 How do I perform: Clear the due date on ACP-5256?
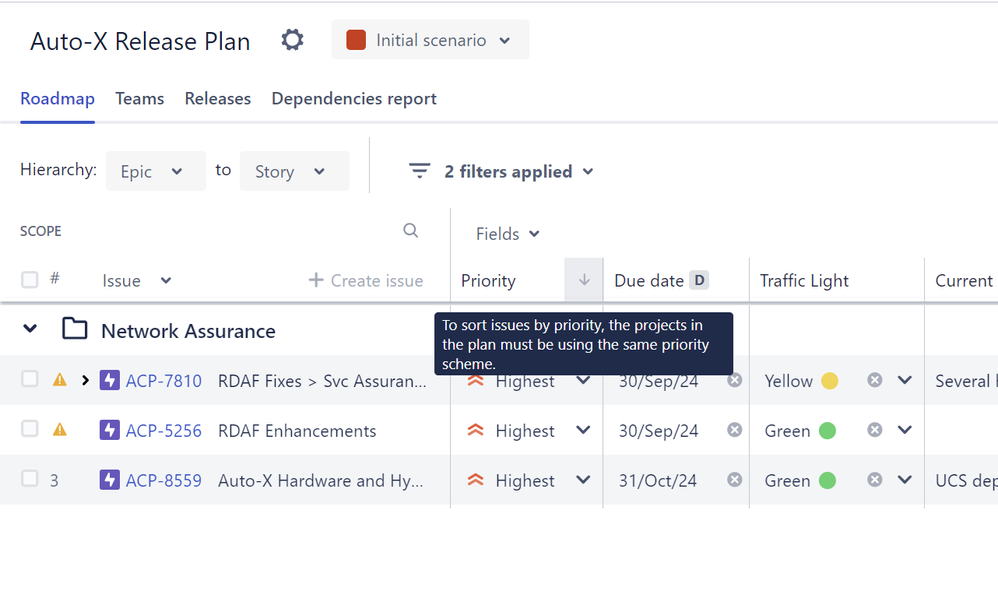(734, 430)
